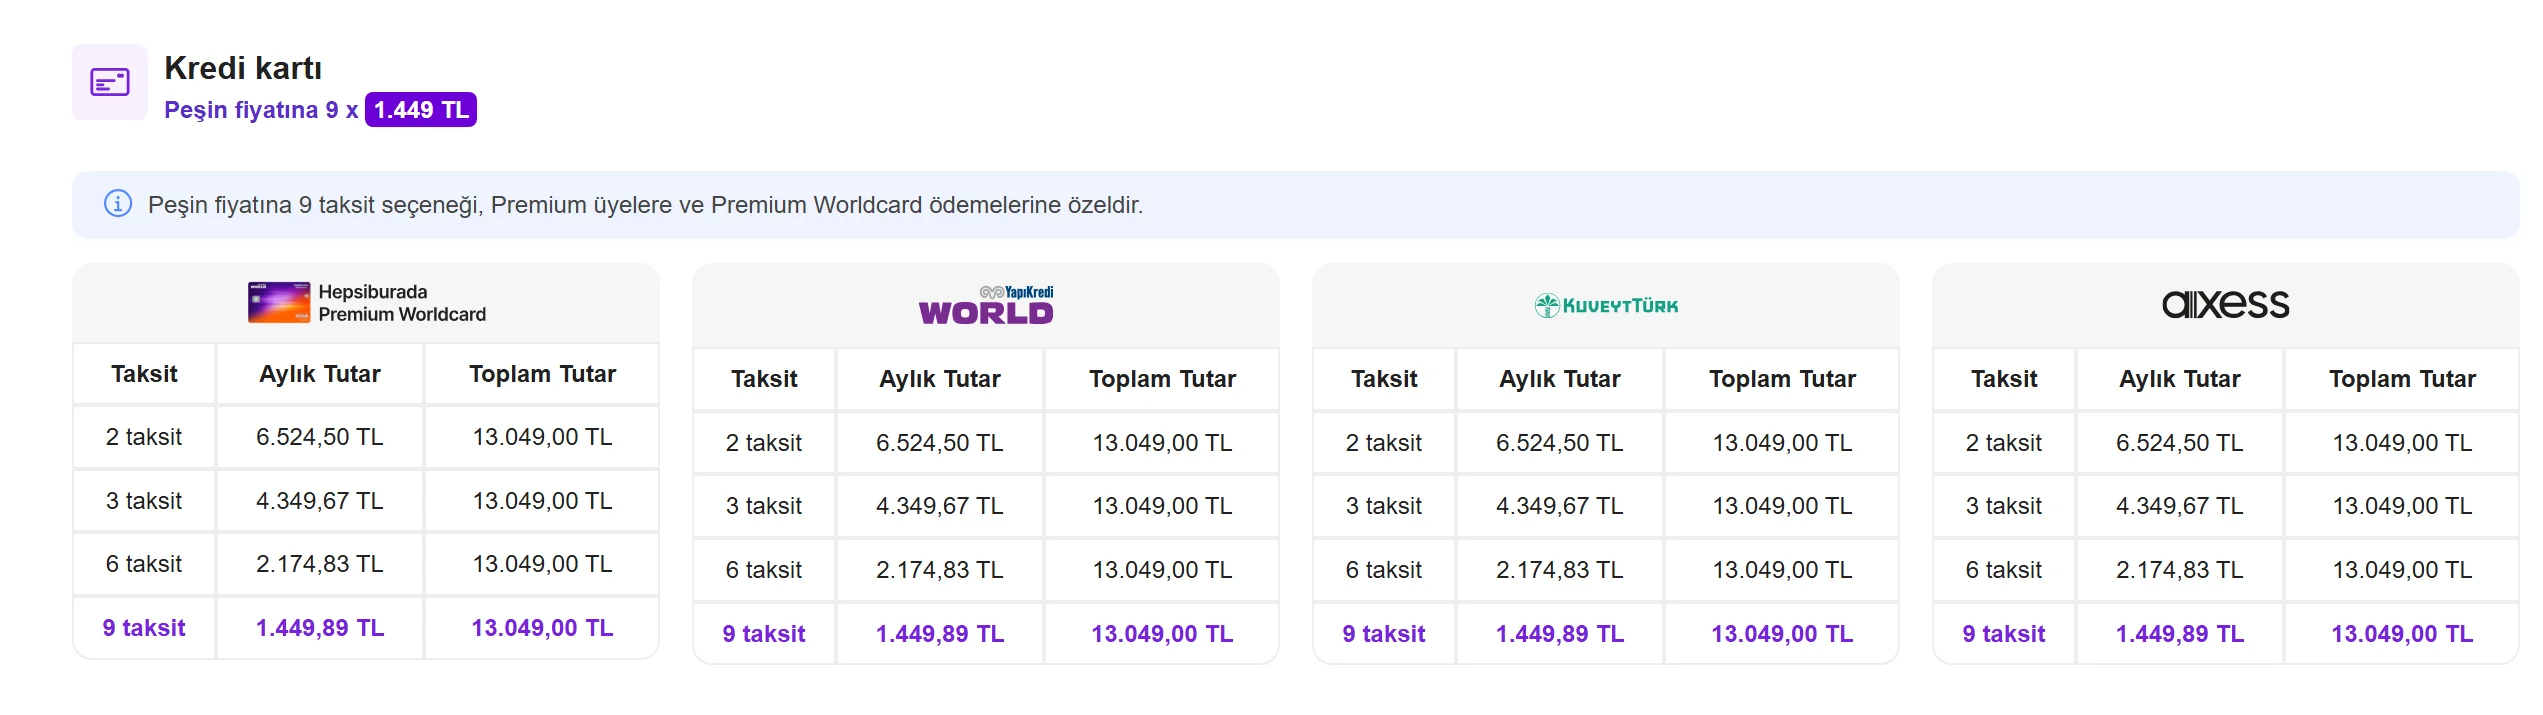2543x715 pixels.
Task: Click the Axess logo
Action: point(2225,304)
